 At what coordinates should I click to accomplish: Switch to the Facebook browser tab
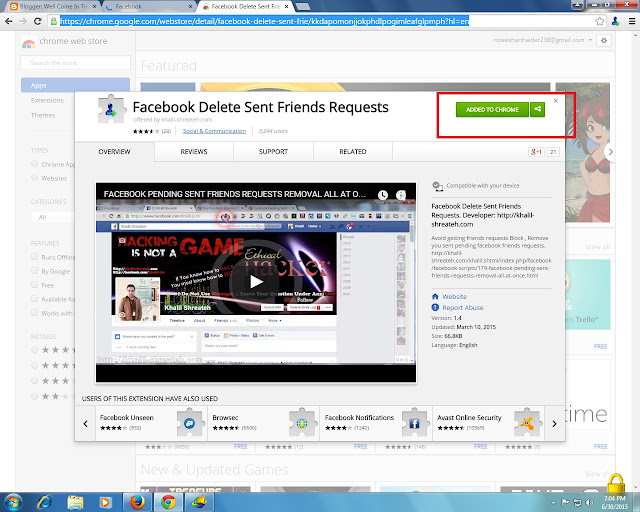149,7
